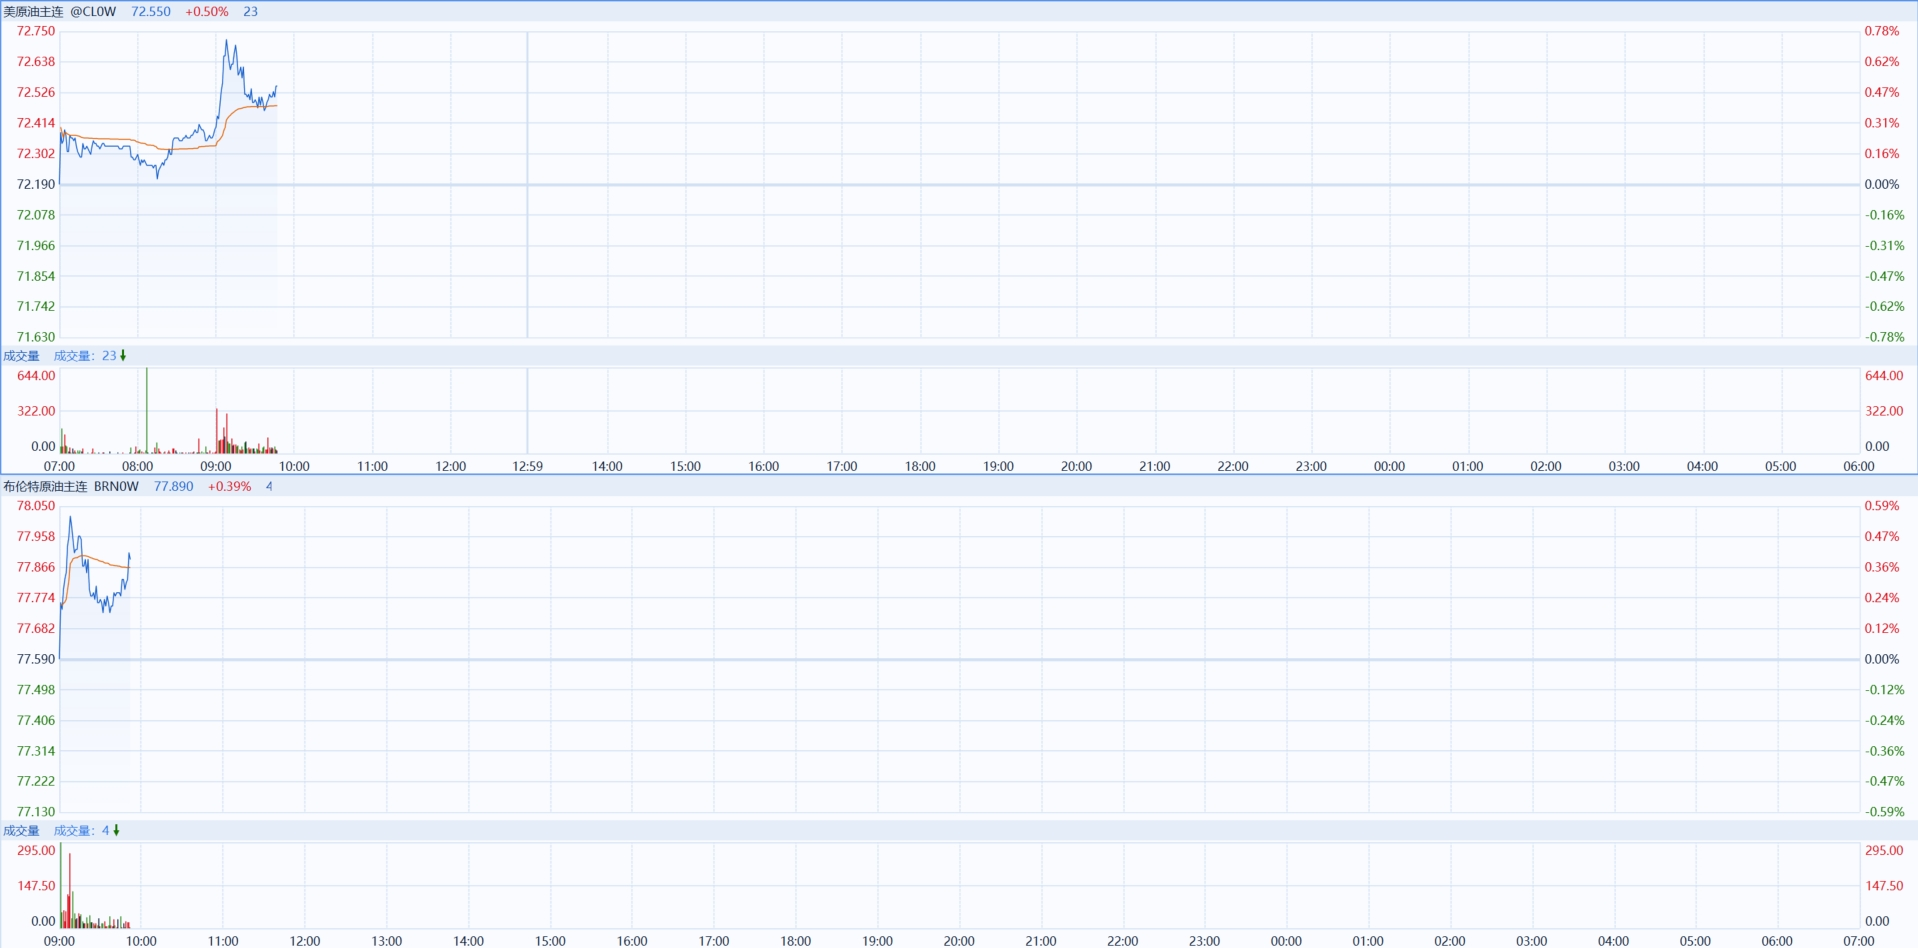The width and height of the screenshot is (1918, 948).
Task: Click the -0.36% percentage axis label
Action: pyautogui.click(x=1884, y=751)
